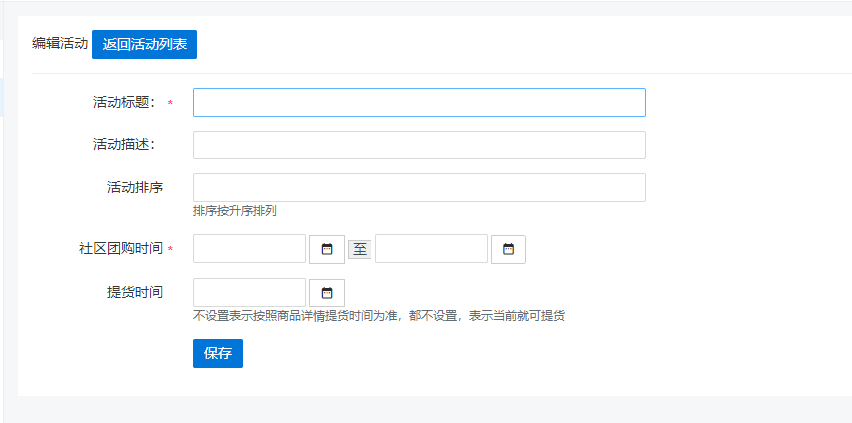Viewport: 852px width, 423px height.
Task: Open calendar for group-buy start time
Action: click(x=327, y=250)
